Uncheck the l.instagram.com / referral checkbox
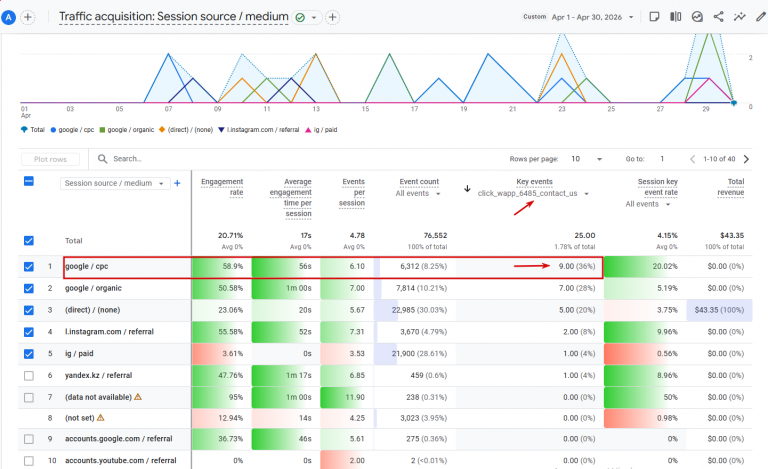Screen dimensions: 768x469 (x=29, y=332)
